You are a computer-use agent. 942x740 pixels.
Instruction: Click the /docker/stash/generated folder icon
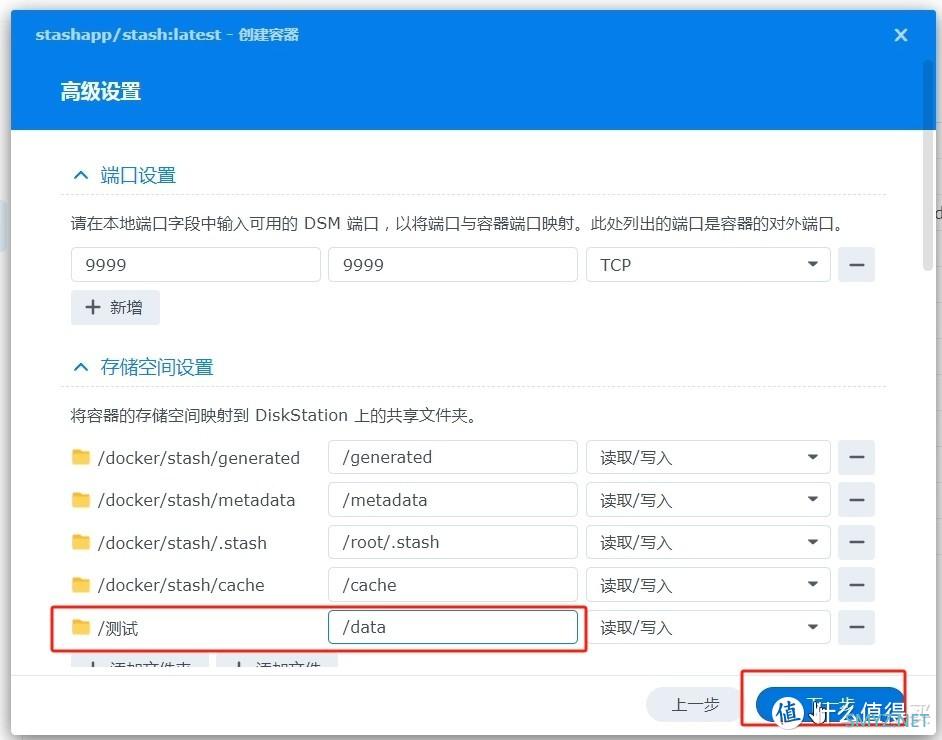click(81, 457)
